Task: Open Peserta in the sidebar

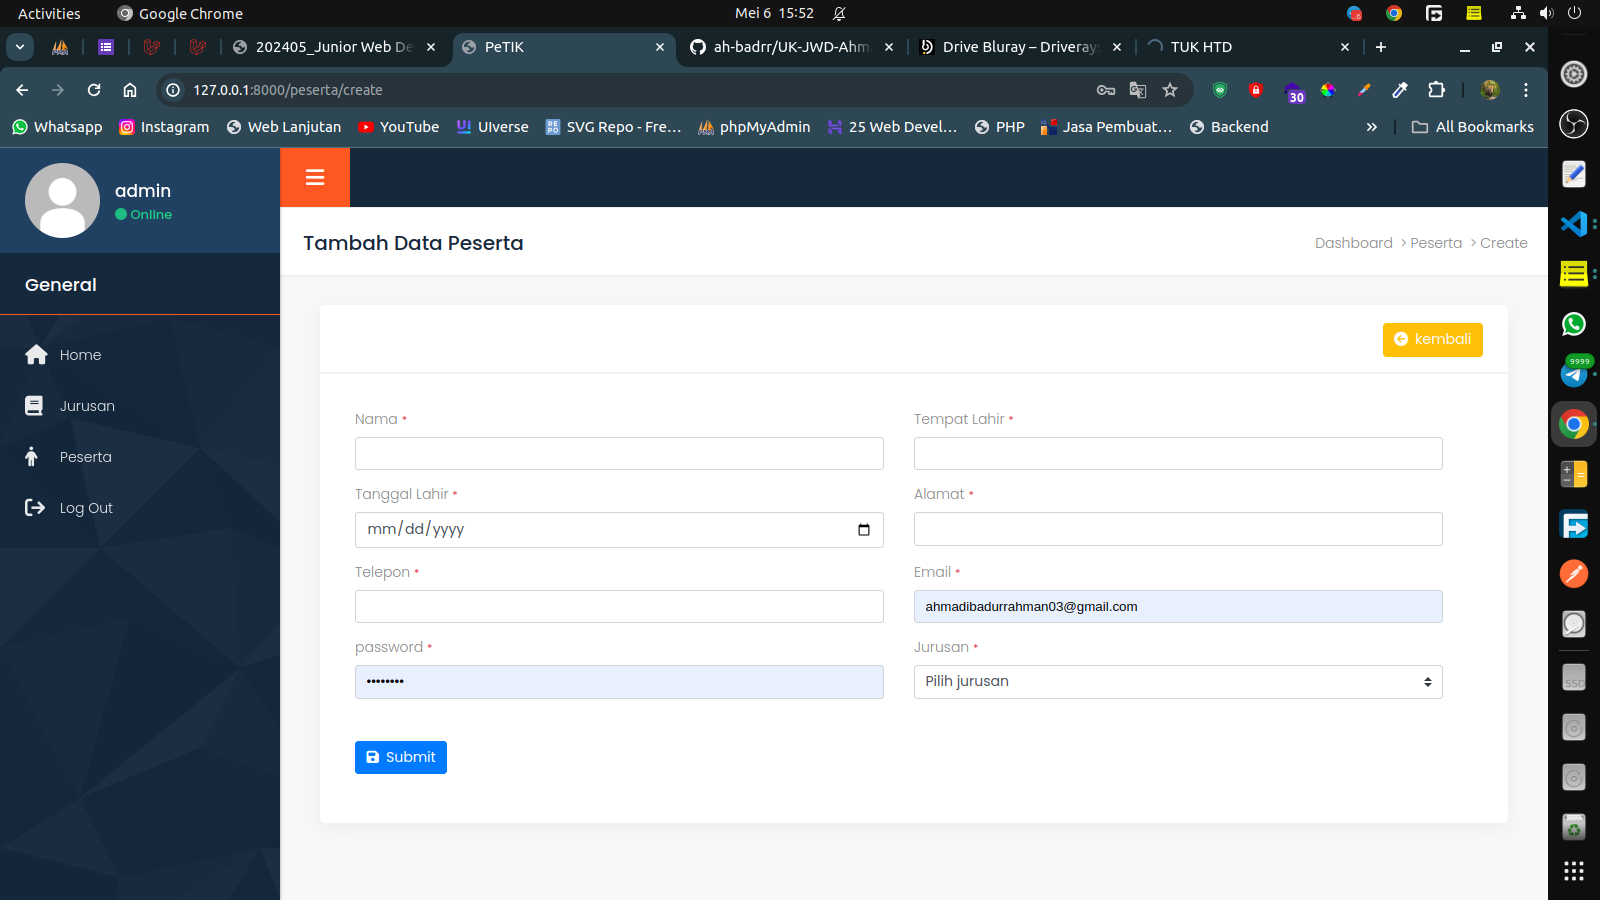Action: [85, 457]
